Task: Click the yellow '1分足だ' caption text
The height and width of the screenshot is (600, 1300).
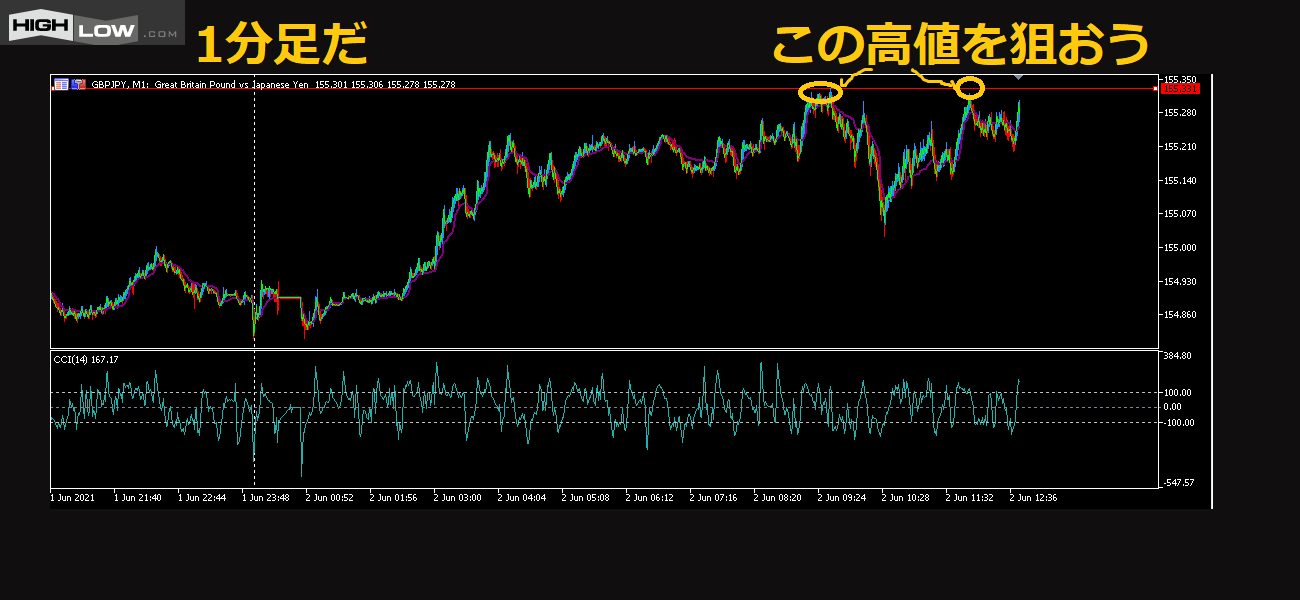Action: tap(281, 45)
